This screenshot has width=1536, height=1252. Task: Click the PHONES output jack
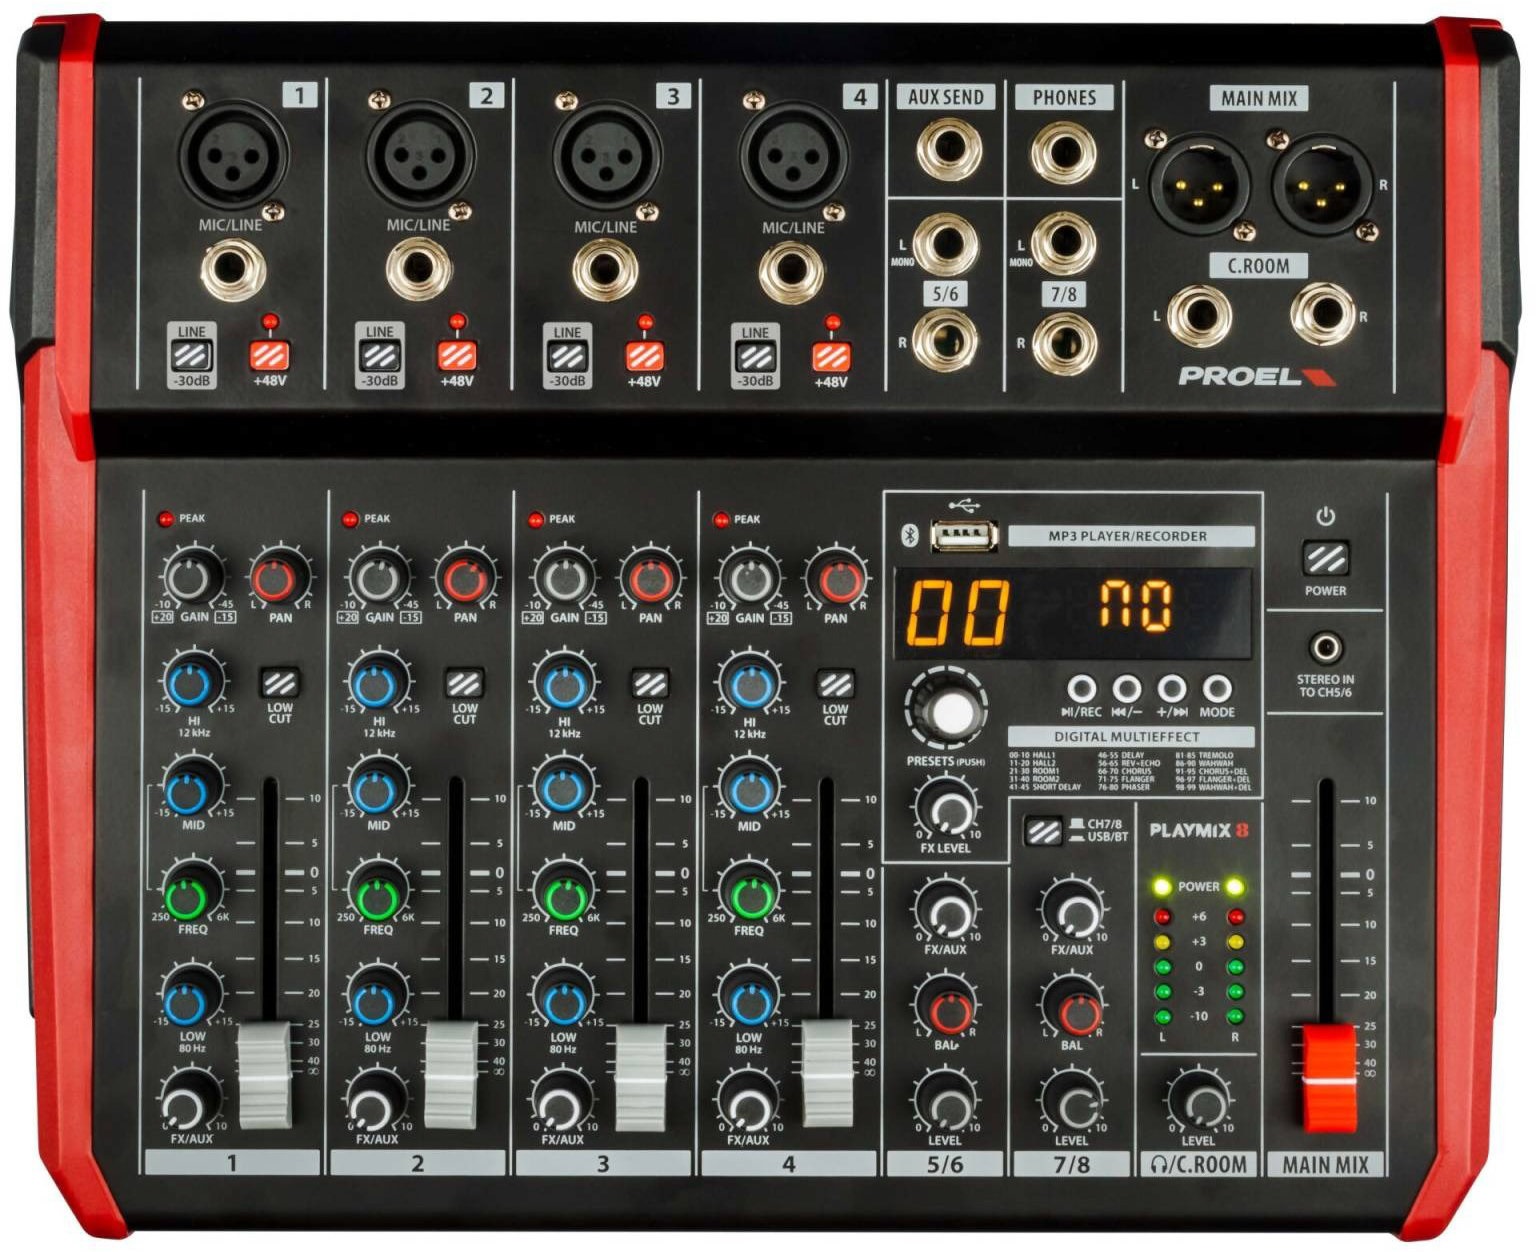tap(1064, 152)
